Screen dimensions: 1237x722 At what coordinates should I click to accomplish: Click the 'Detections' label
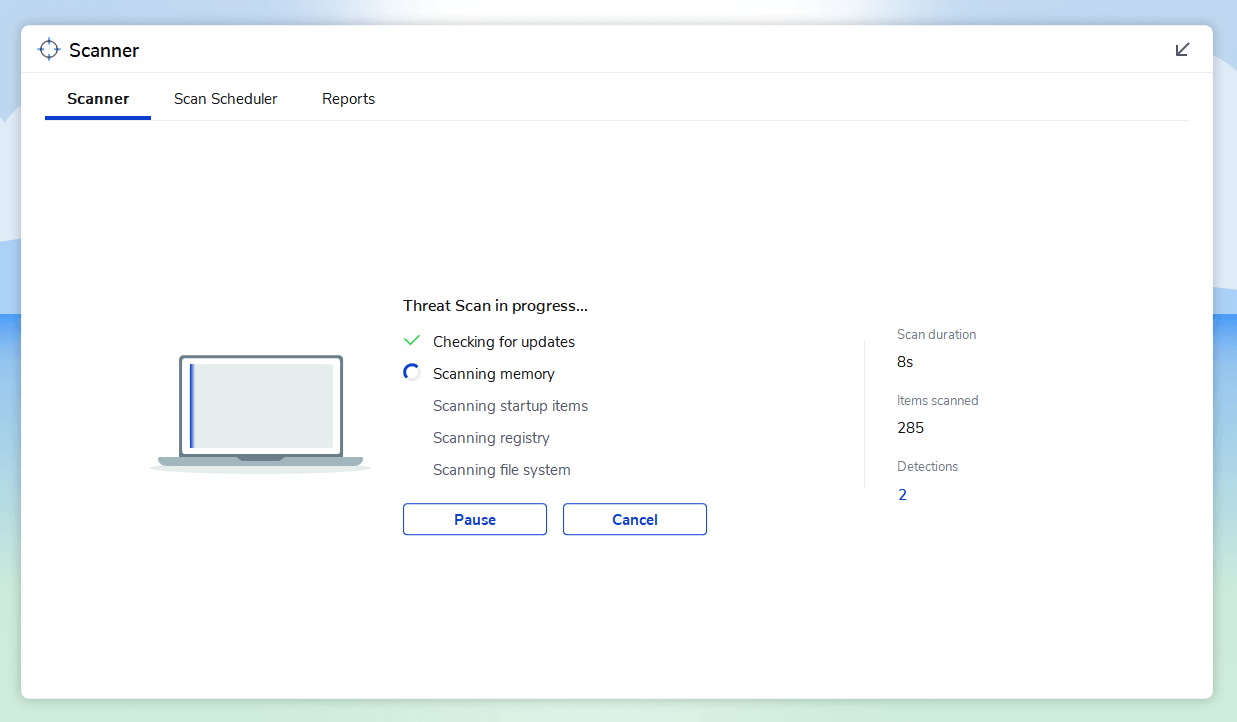coord(928,467)
